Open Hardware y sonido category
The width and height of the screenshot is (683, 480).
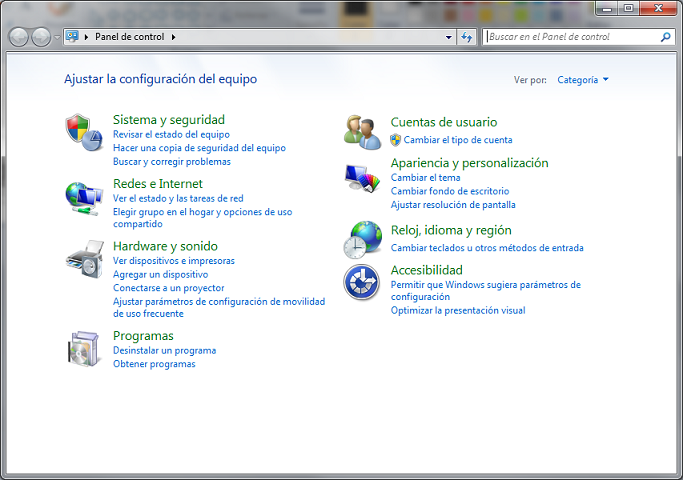166,246
